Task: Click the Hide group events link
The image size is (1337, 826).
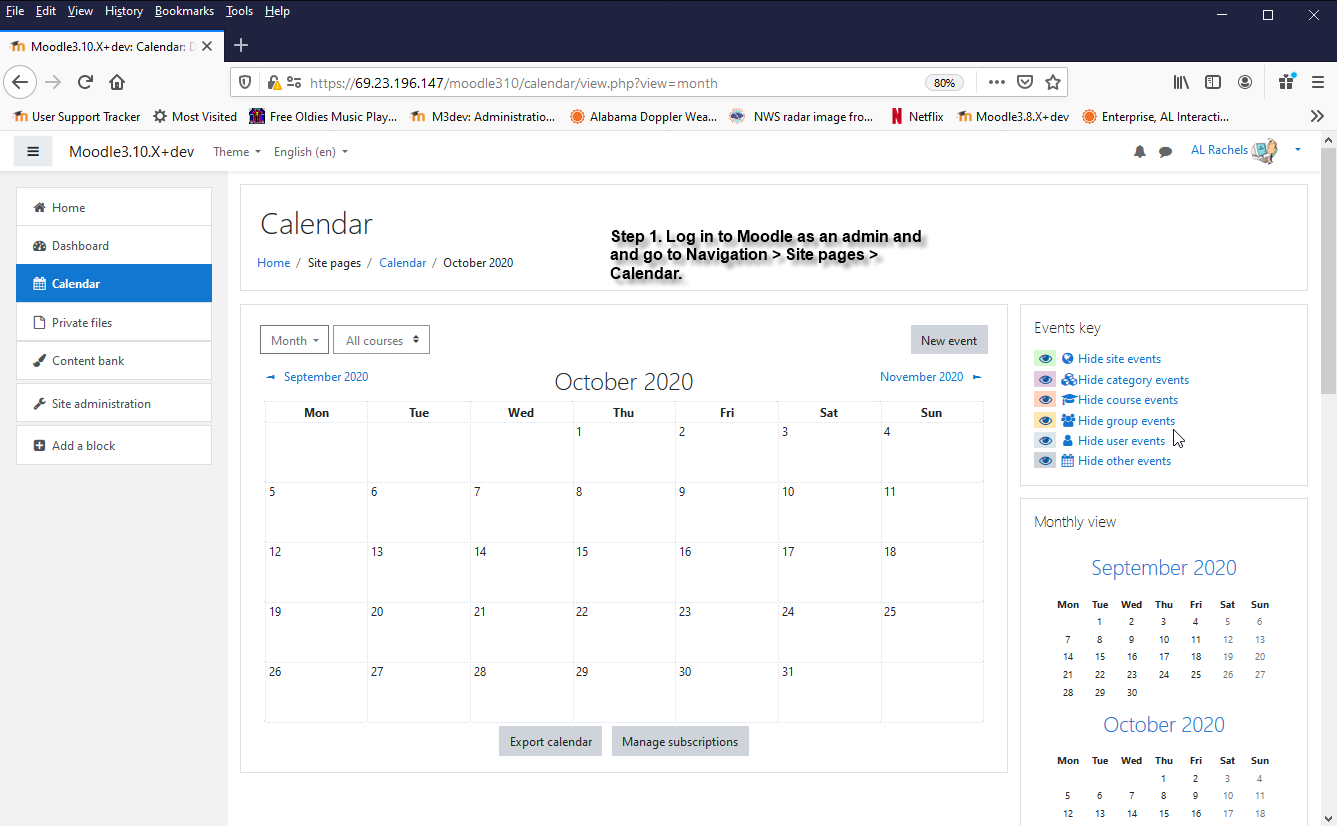Action: tap(1126, 421)
